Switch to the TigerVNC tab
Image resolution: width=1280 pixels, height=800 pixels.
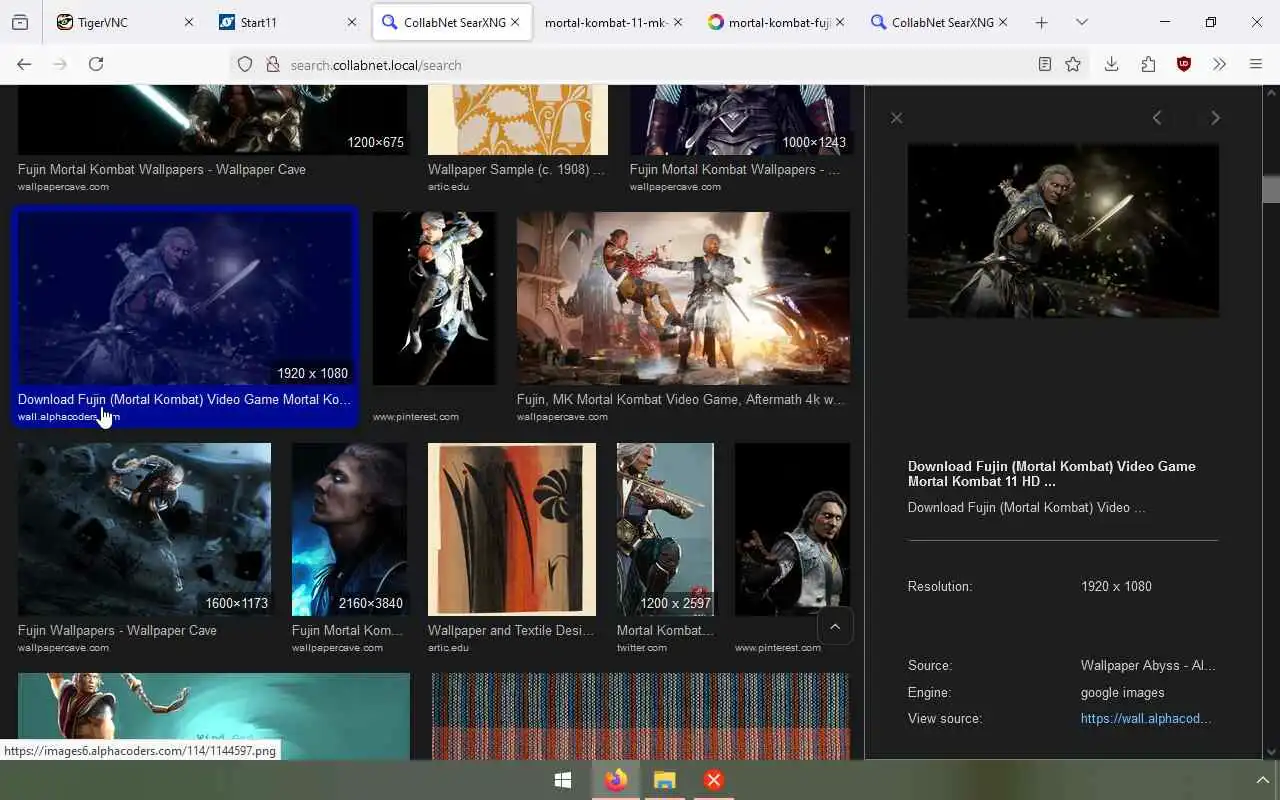[x=126, y=22]
